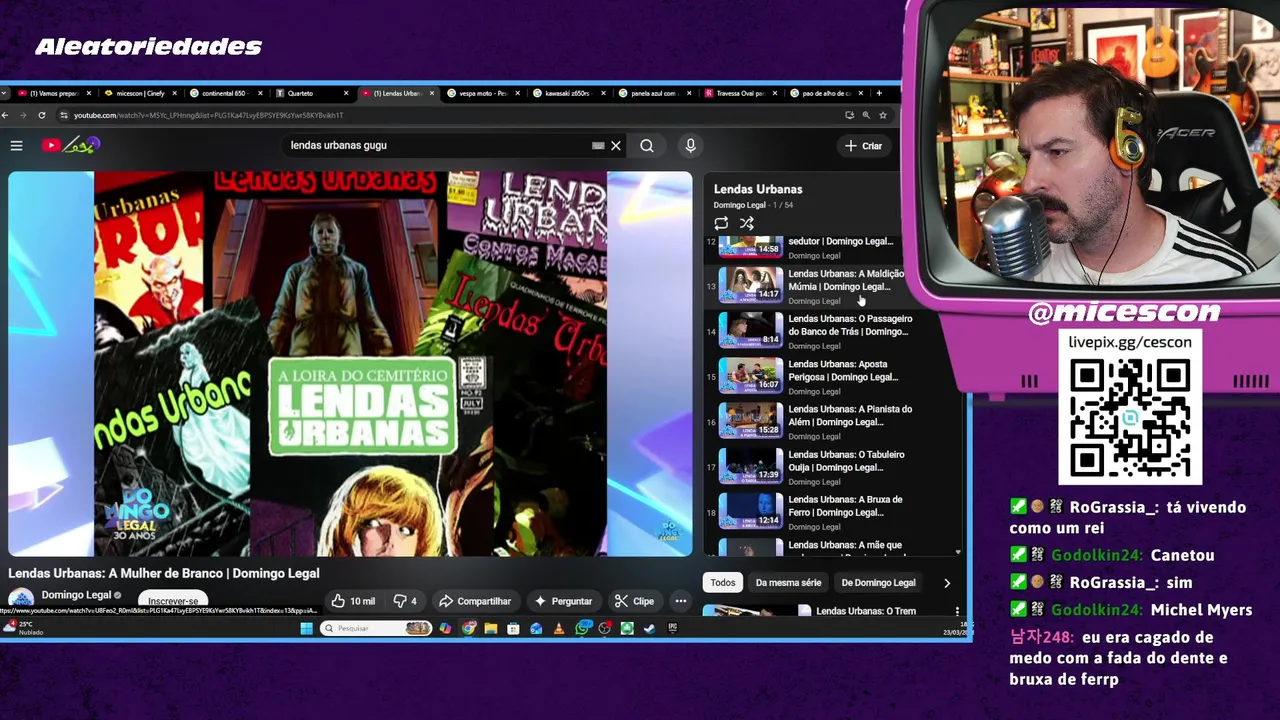1280x720 pixels.
Task: Toggle playlist shuffle icon
Action: click(x=747, y=223)
